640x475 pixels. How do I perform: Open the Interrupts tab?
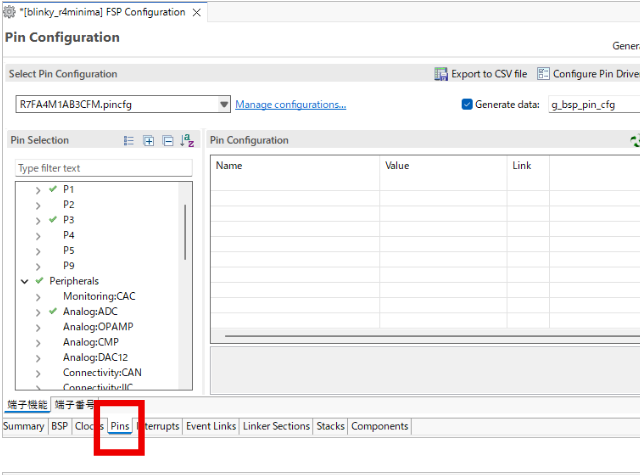tap(158, 426)
